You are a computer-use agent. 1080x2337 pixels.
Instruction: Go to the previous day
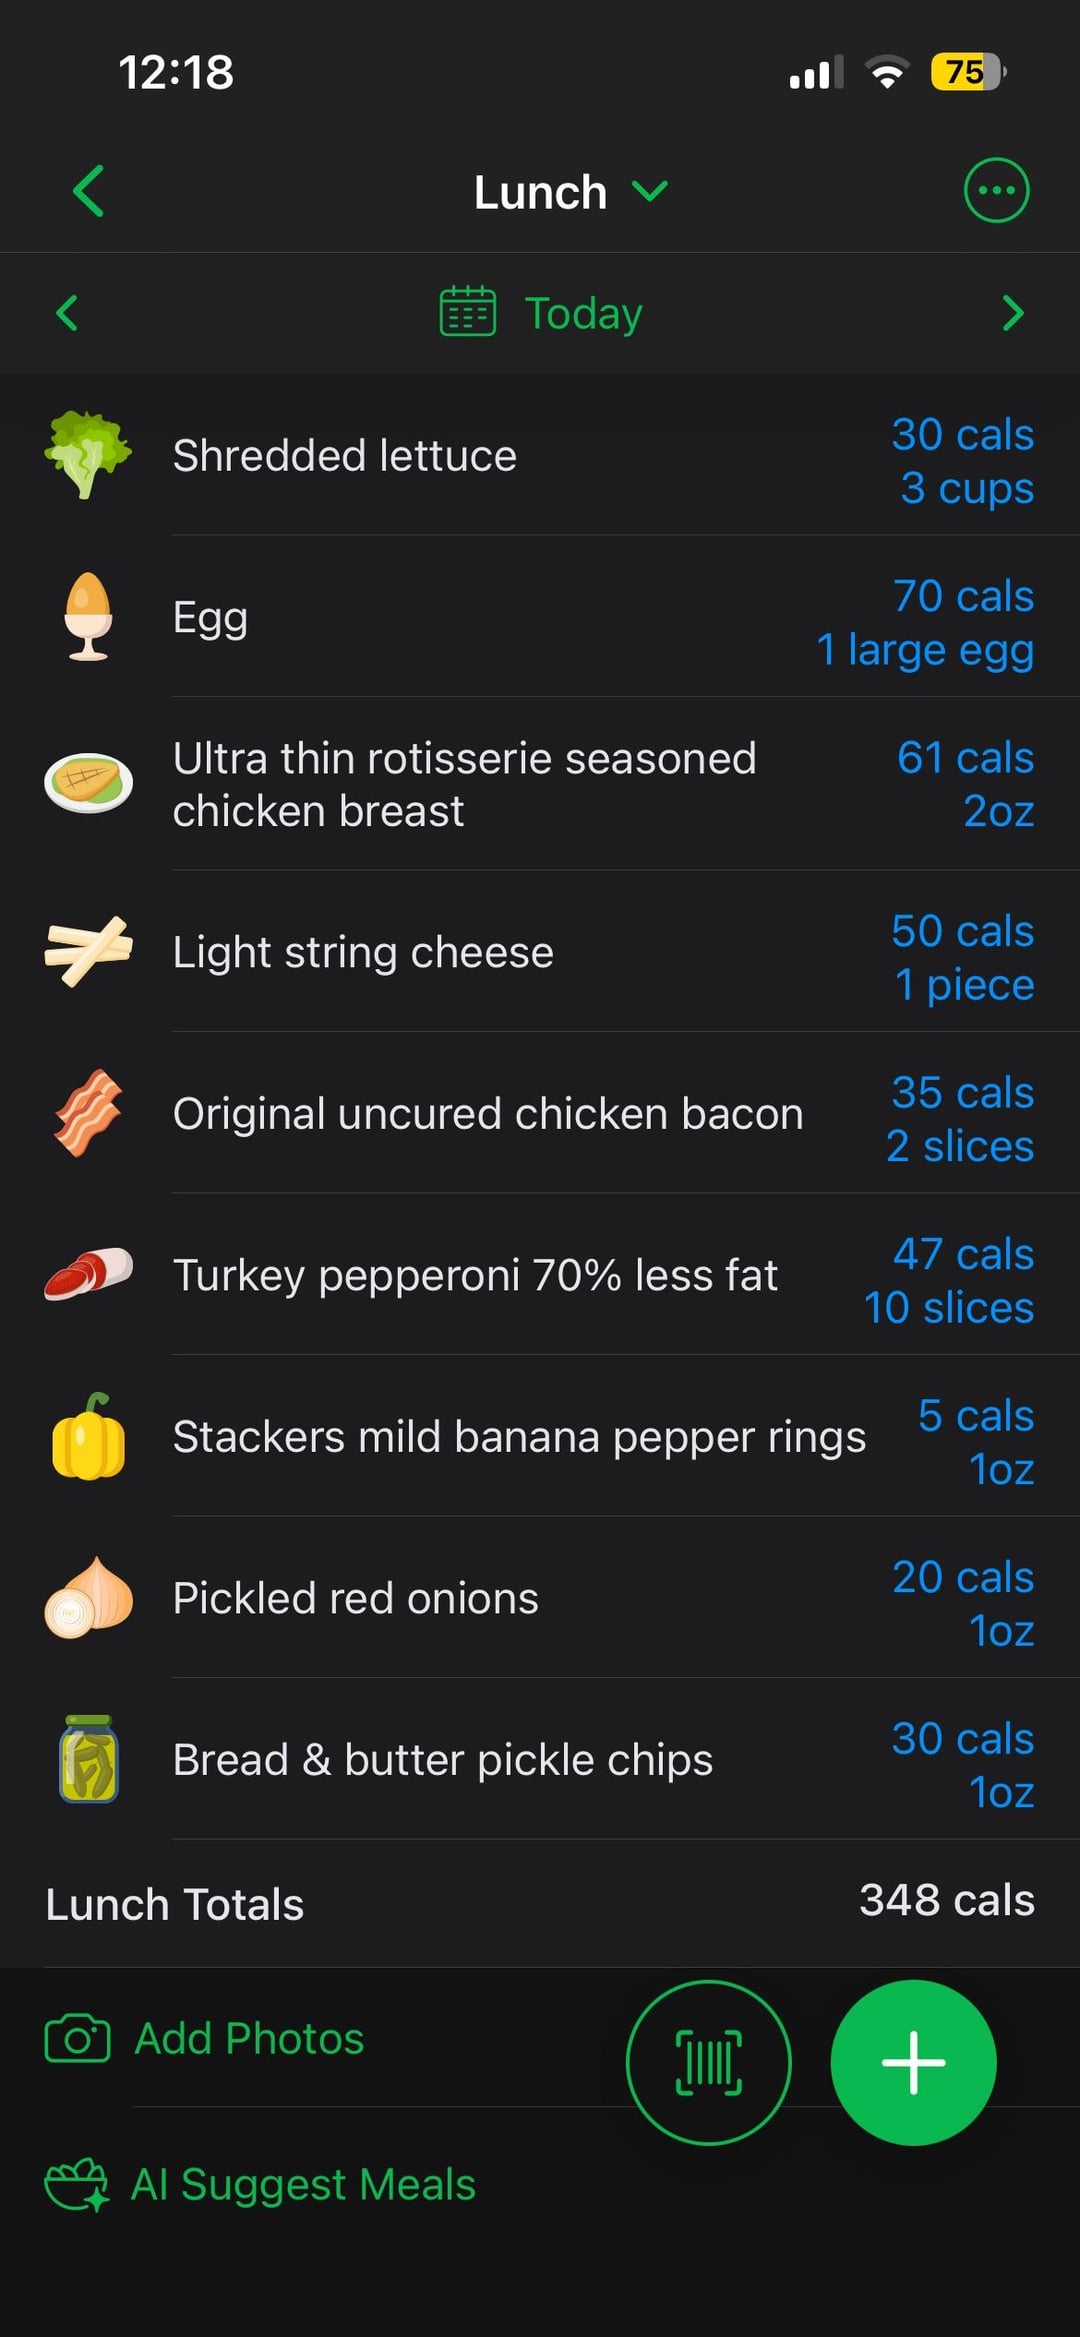(x=67, y=313)
